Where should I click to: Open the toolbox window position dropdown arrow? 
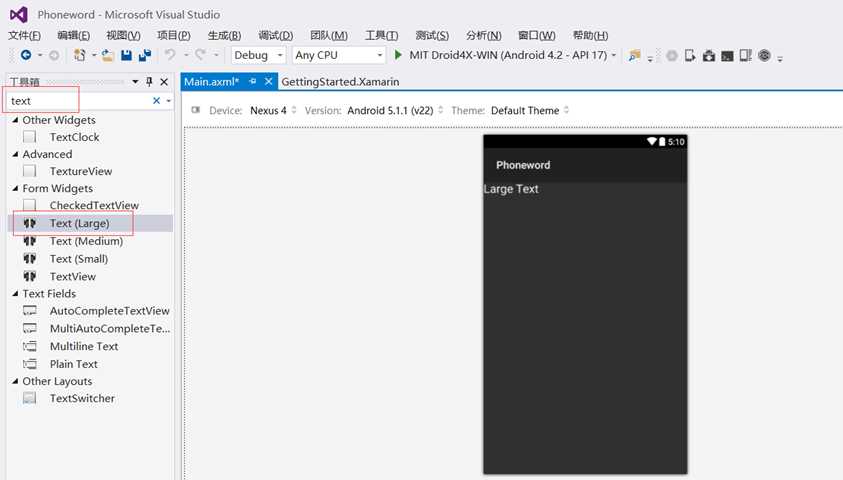(x=135, y=82)
